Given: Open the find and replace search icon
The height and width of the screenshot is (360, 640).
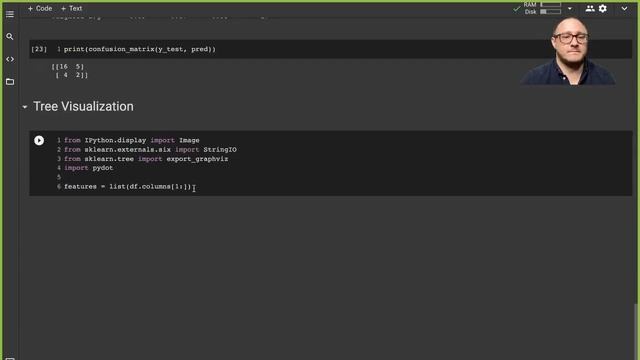Looking at the screenshot, I should pyautogui.click(x=10, y=37).
